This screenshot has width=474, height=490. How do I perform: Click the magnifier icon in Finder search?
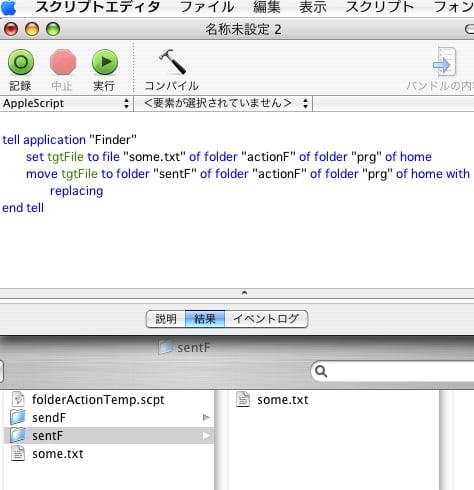321,371
